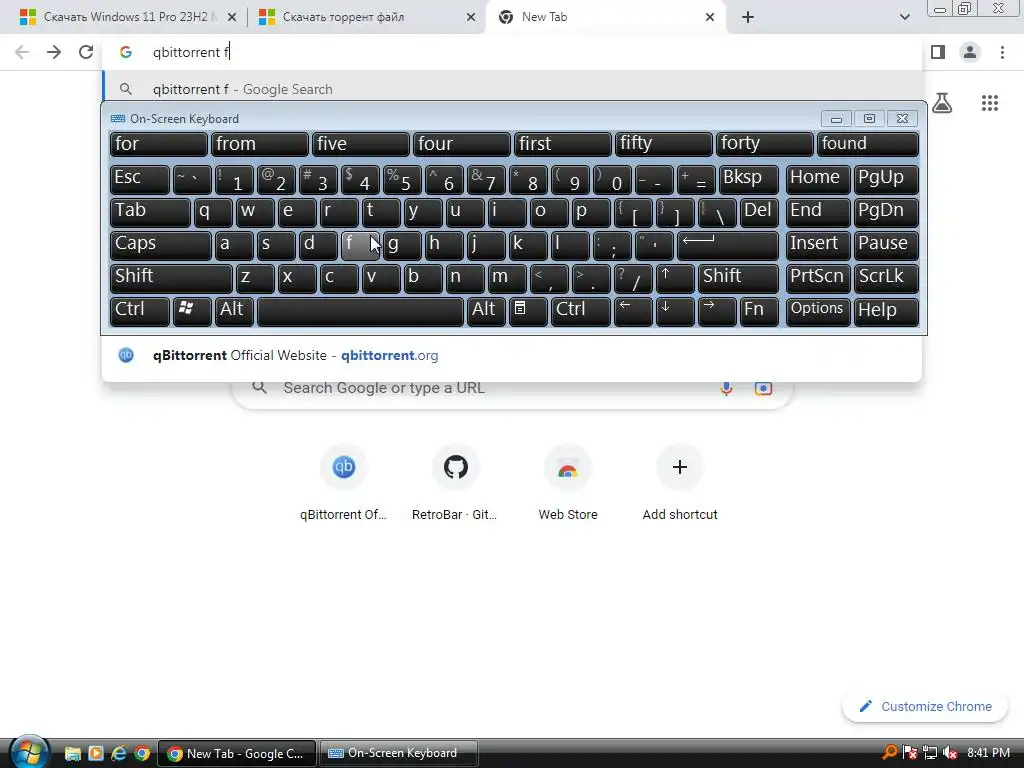Open a new Chrome tab

[x=748, y=17]
